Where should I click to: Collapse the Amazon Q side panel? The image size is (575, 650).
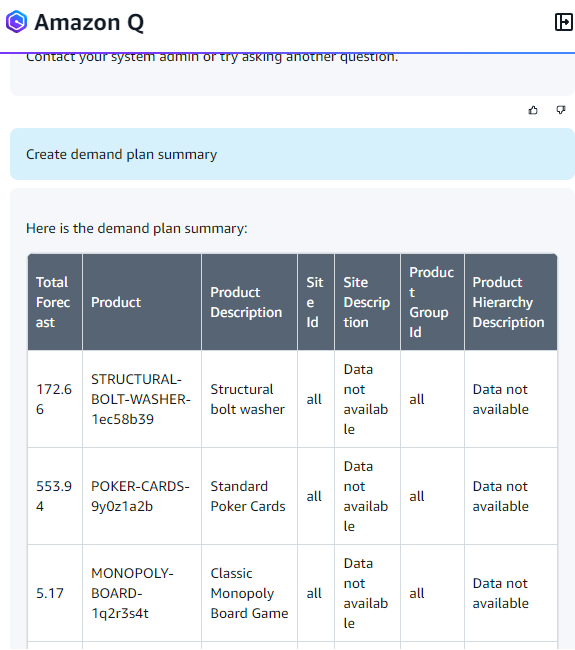pyautogui.click(x=563, y=22)
